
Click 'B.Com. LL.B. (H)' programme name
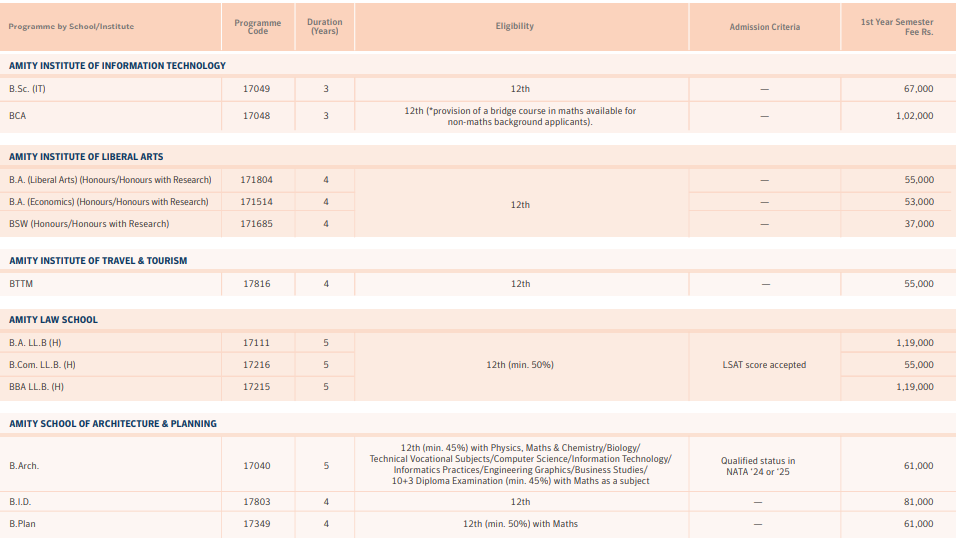(x=42, y=365)
